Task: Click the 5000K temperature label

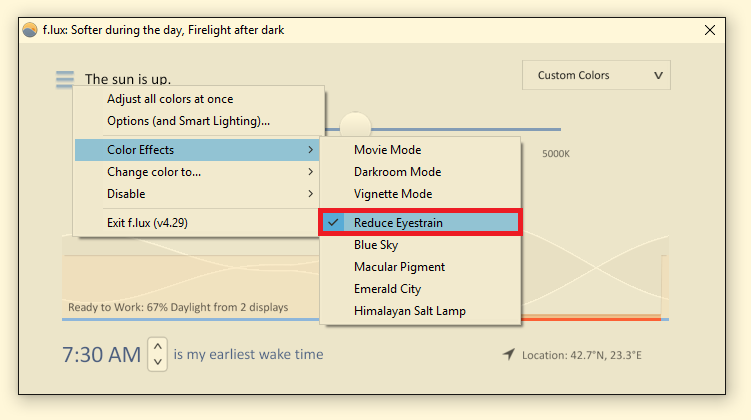Action: click(556, 154)
